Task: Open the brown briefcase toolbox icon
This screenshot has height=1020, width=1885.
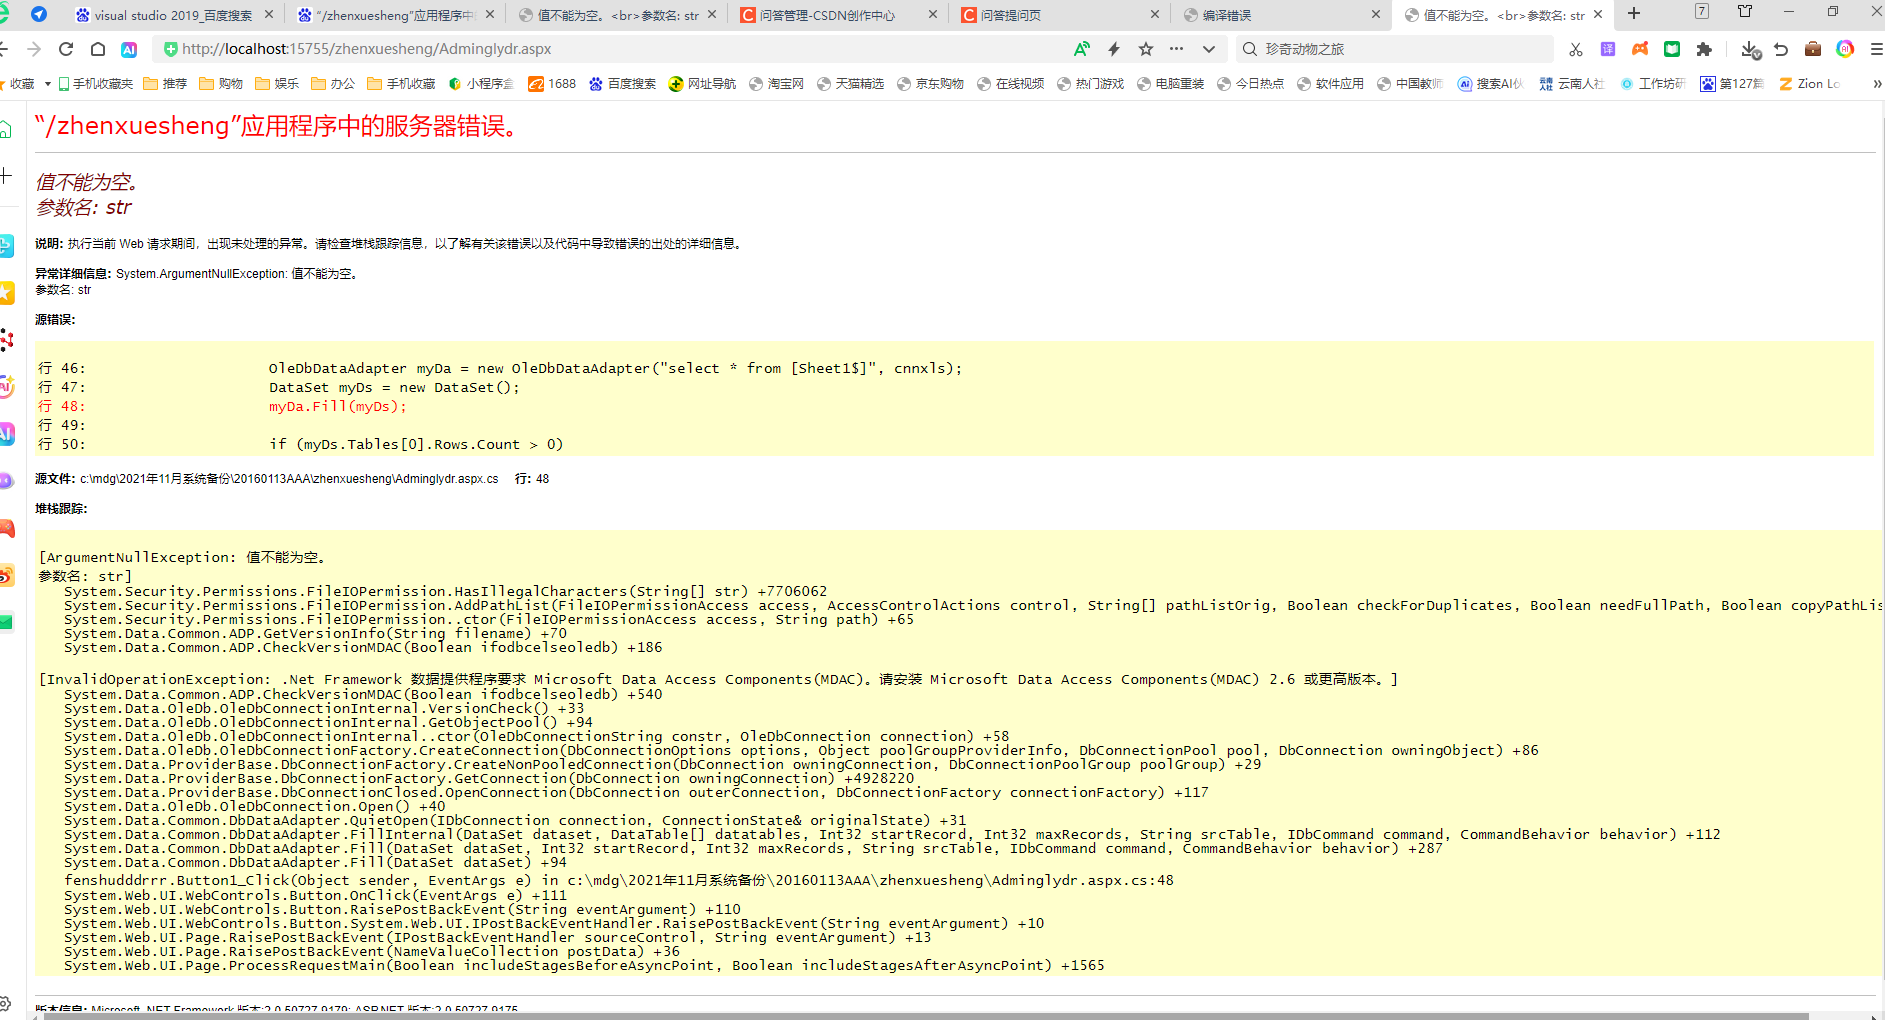Action: tap(1813, 49)
